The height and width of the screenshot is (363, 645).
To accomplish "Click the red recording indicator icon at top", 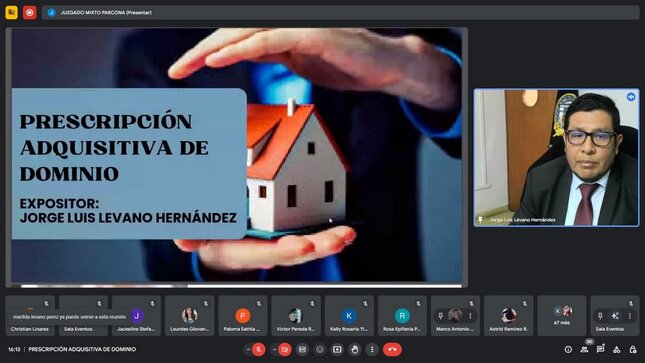I will click(x=30, y=13).
